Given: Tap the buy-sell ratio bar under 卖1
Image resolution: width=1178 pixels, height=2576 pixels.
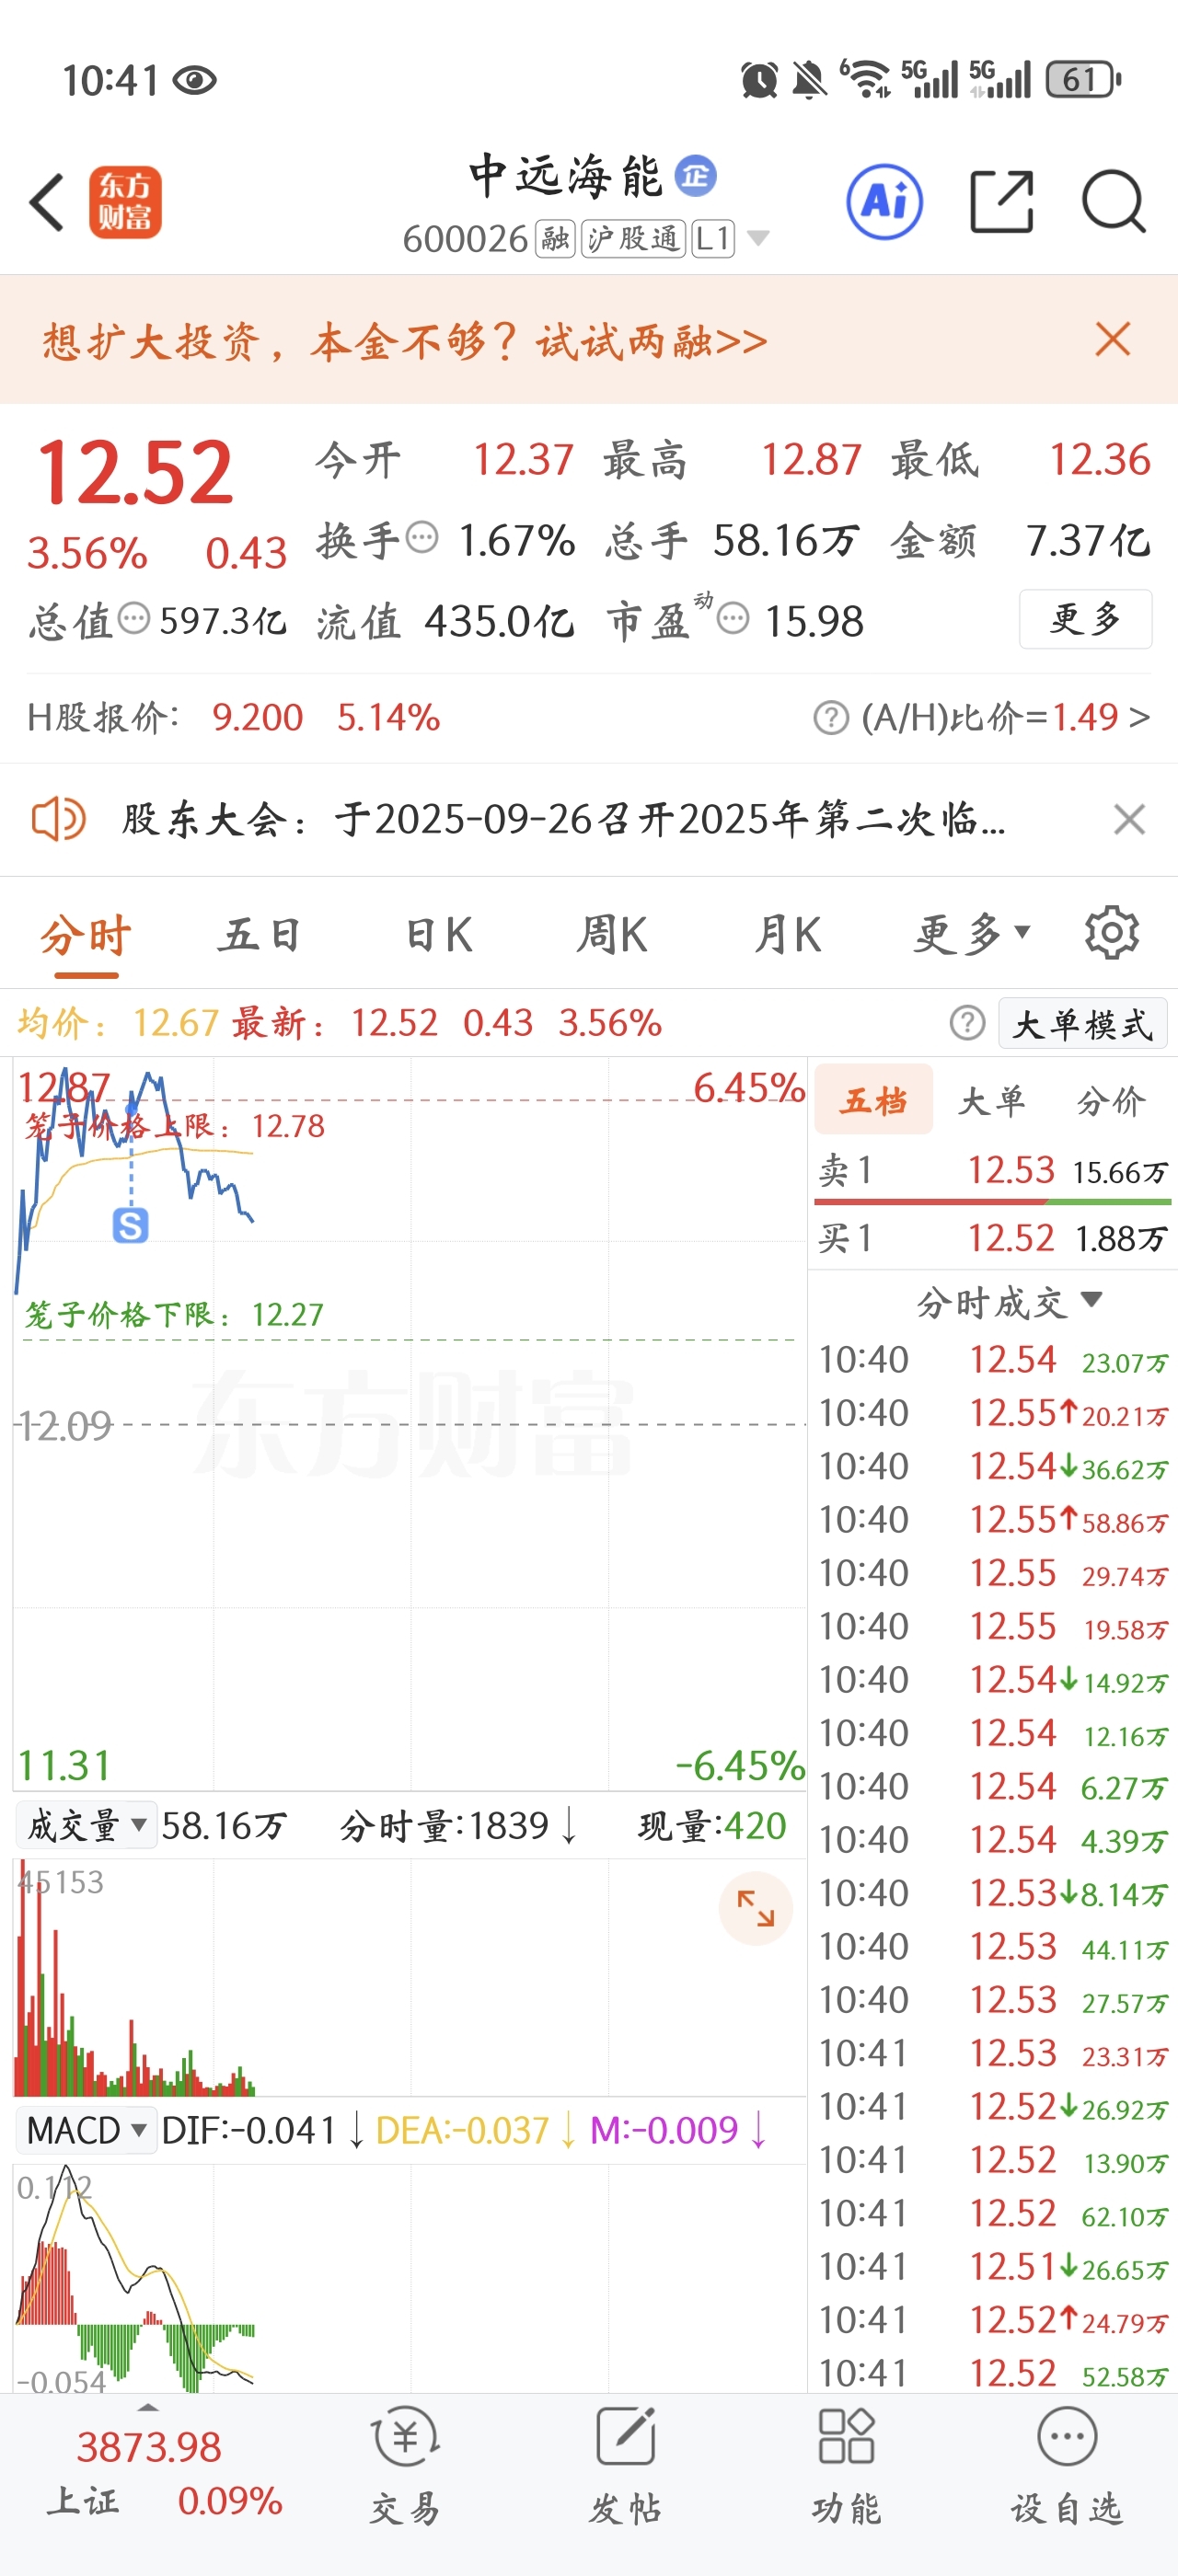Looking at the screenshot, I should pos(992,1201).
